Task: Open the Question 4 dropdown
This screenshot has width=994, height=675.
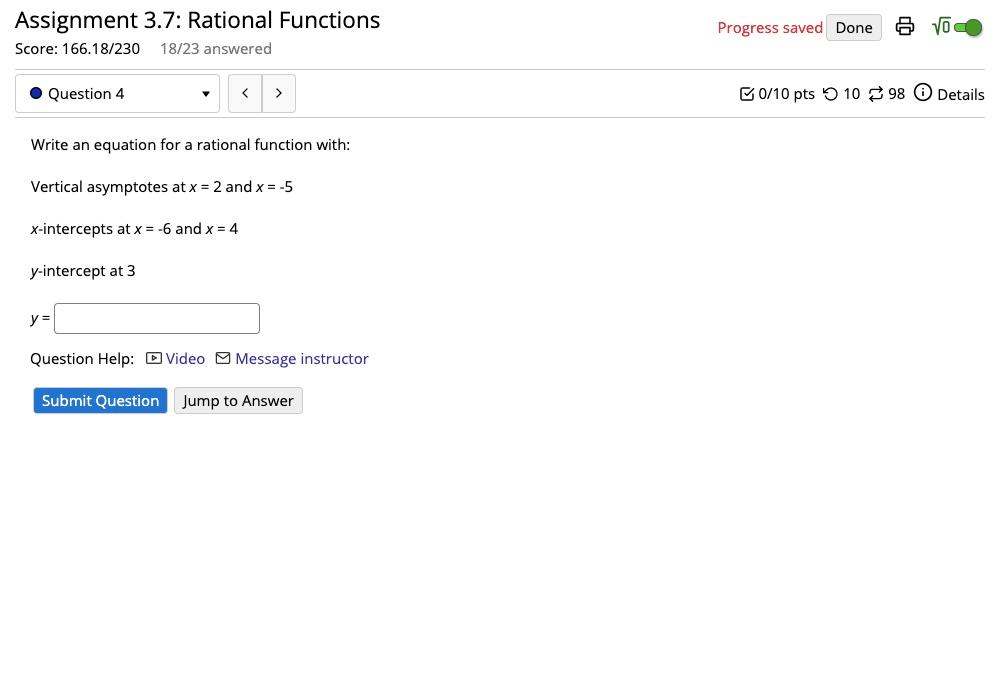Action: coord(117,93)
